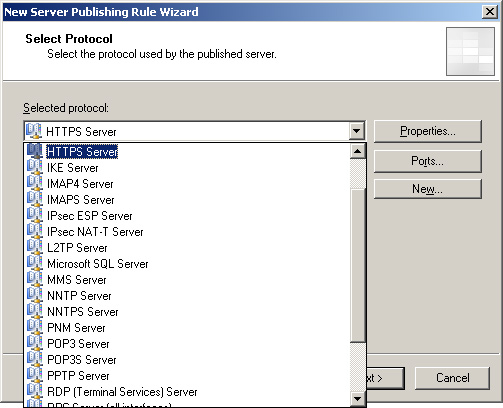This screenshot has width=503, height=408.
Task: Click the L2TP Server protocol icon
Action: [35, 247]
